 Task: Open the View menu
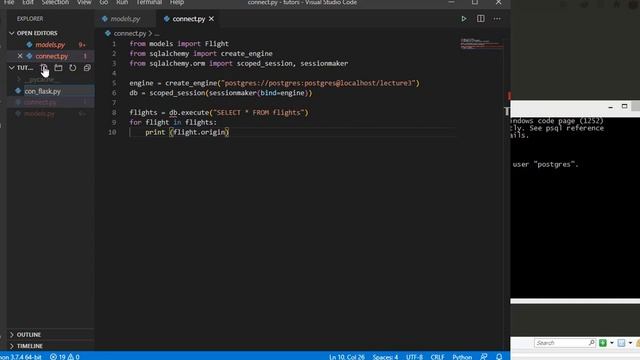[x=84, y=2]
